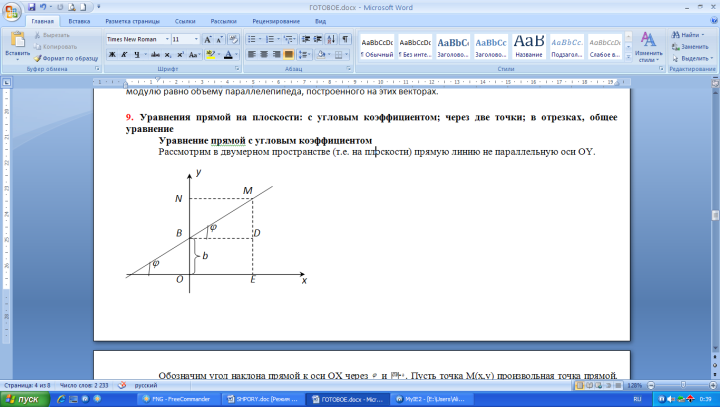Undo last action in quick access toolbar
Screen dimensions: 720x407
(43, 7)
